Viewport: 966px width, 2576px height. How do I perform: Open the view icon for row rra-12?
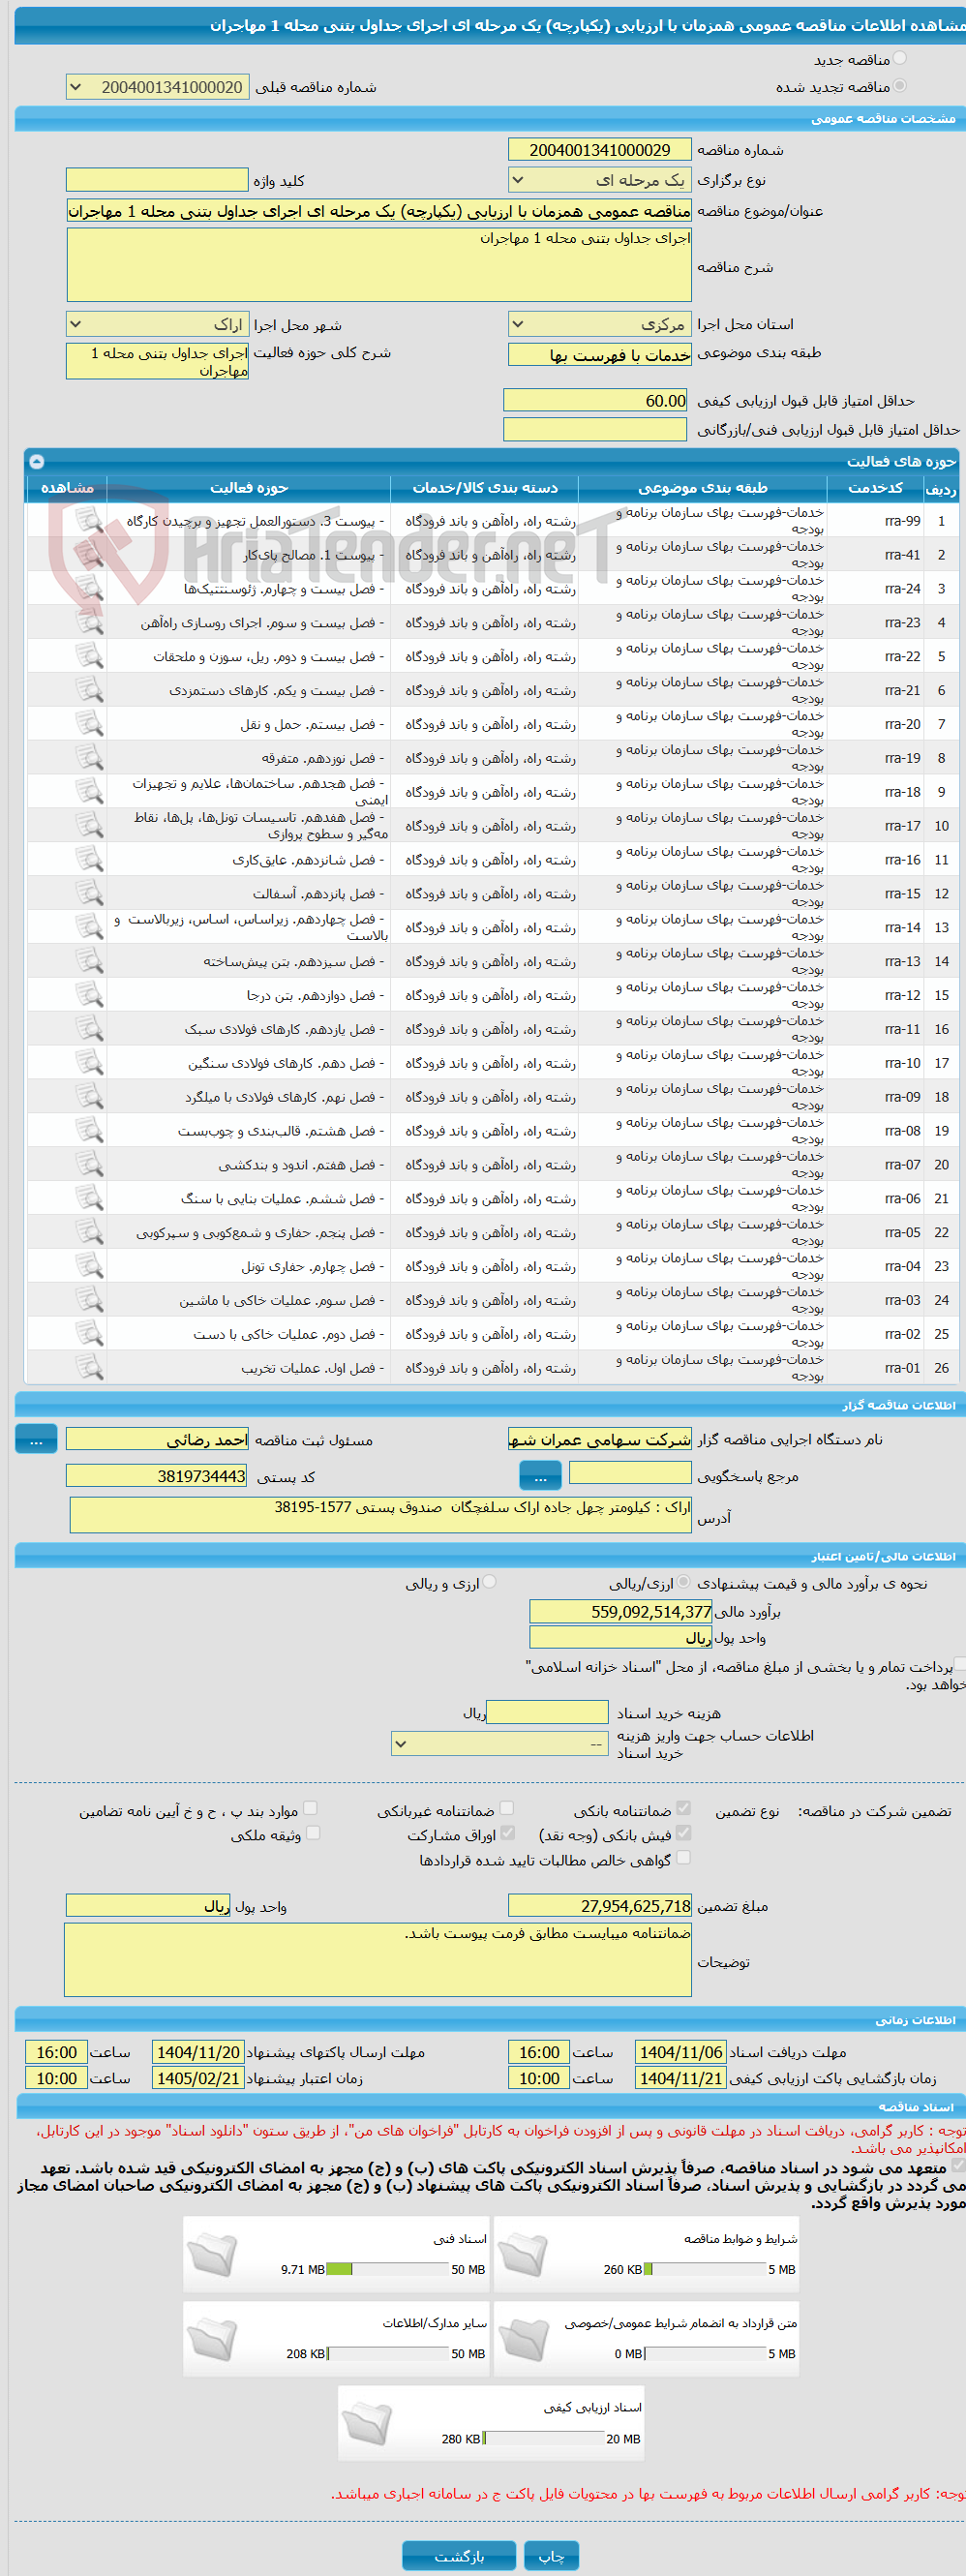pos(89,995)
